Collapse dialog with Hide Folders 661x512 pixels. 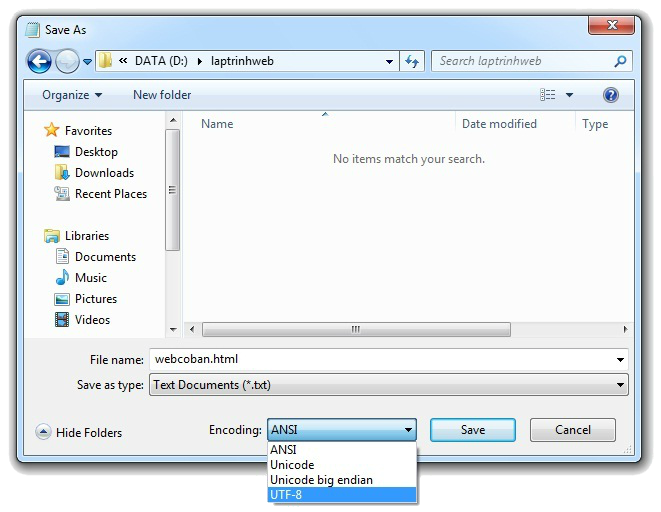79,432
